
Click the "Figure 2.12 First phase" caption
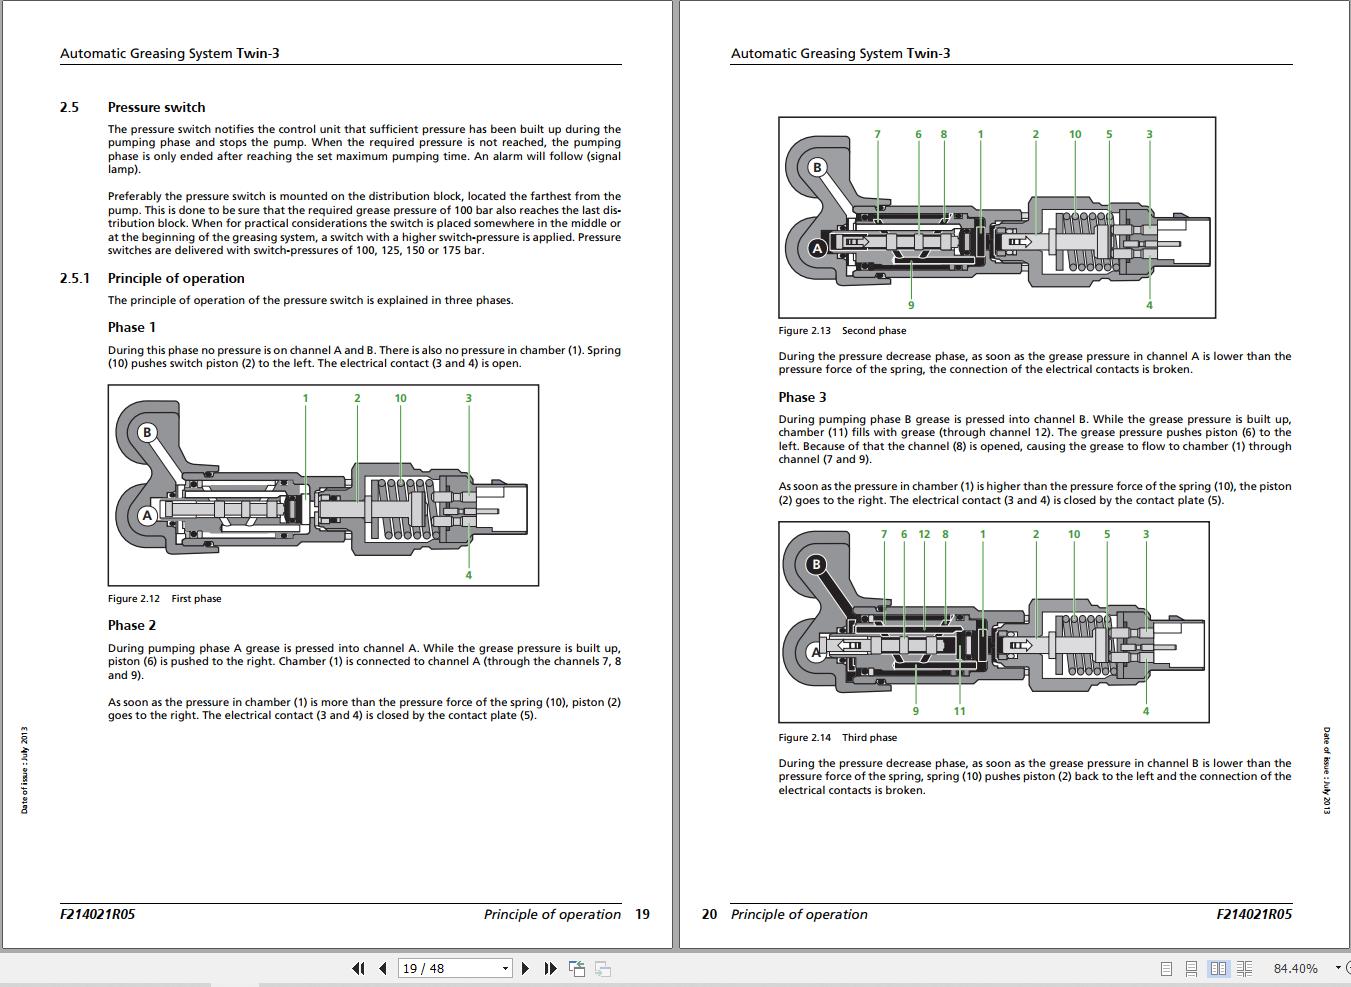coord(165,598)
